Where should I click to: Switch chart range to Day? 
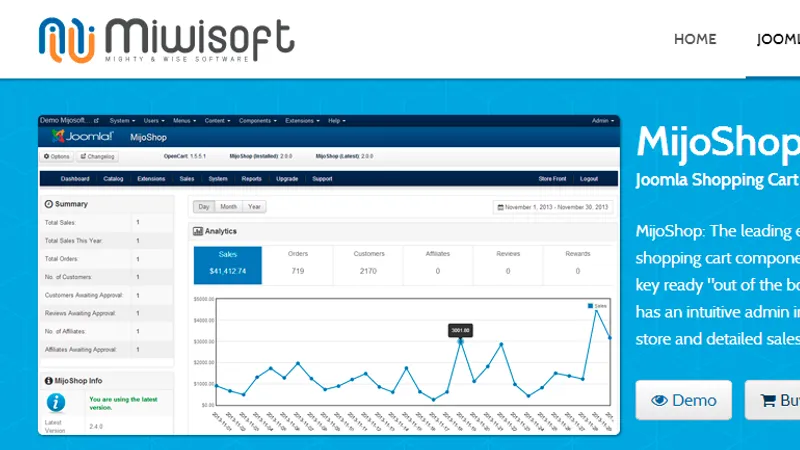204,207
